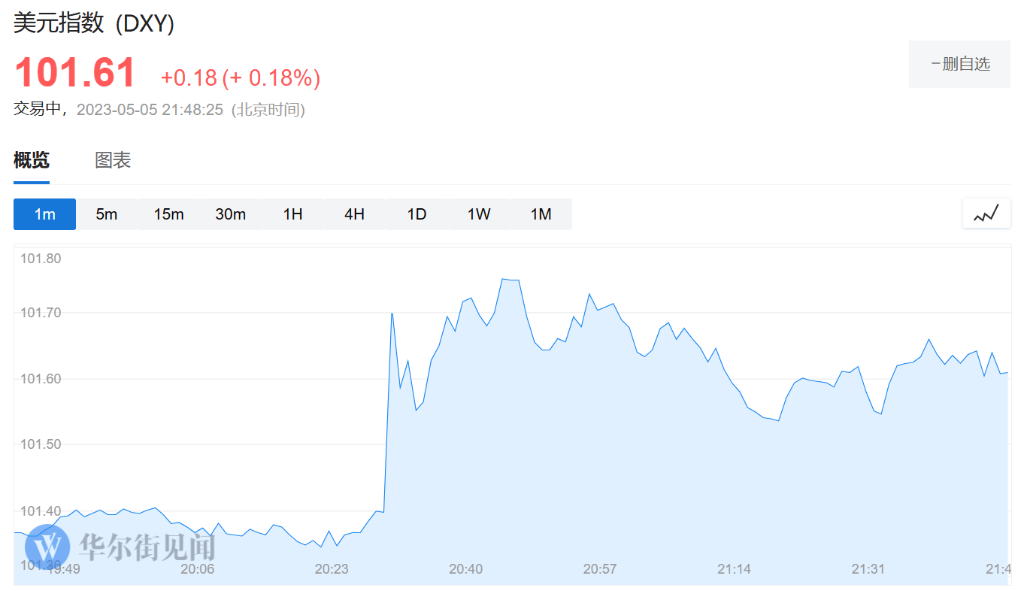Select the 15m timeframe
Viewport: 1024px width, 591px height.
point(169,213)
